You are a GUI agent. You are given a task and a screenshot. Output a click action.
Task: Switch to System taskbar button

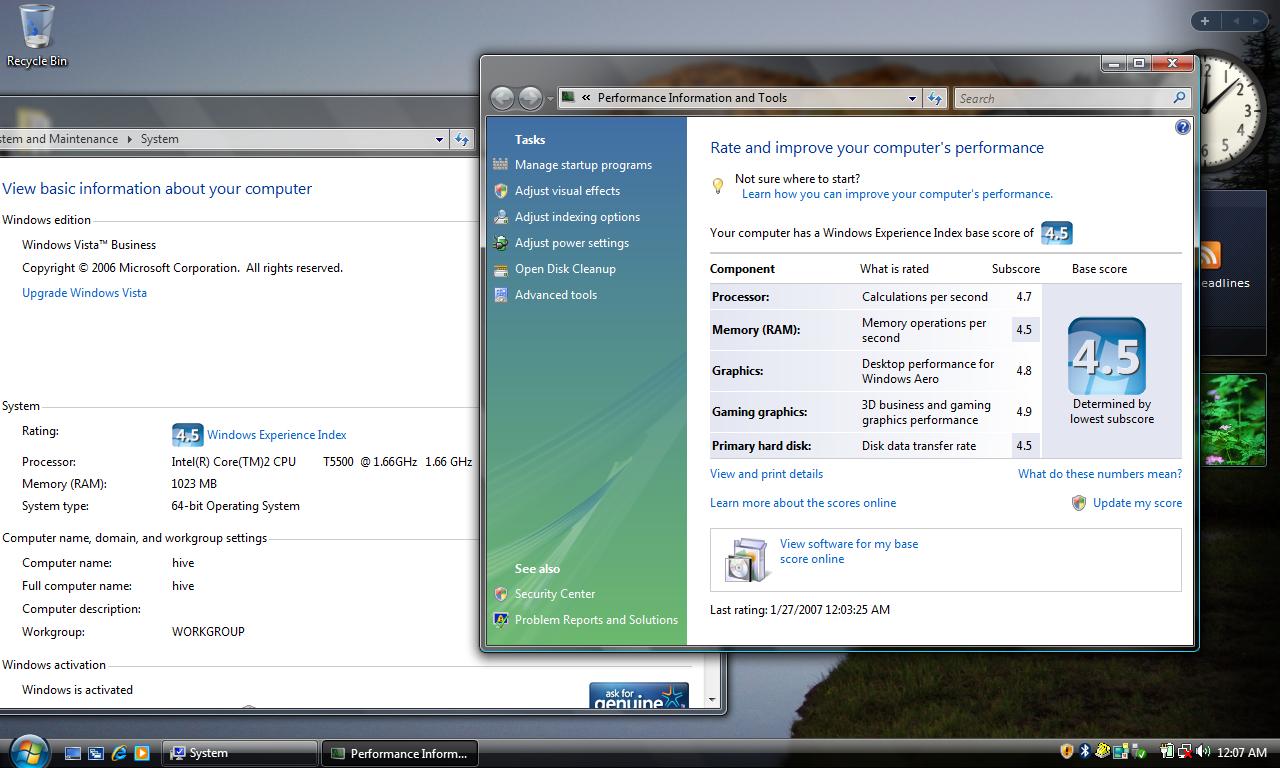[x=240, y=753]
